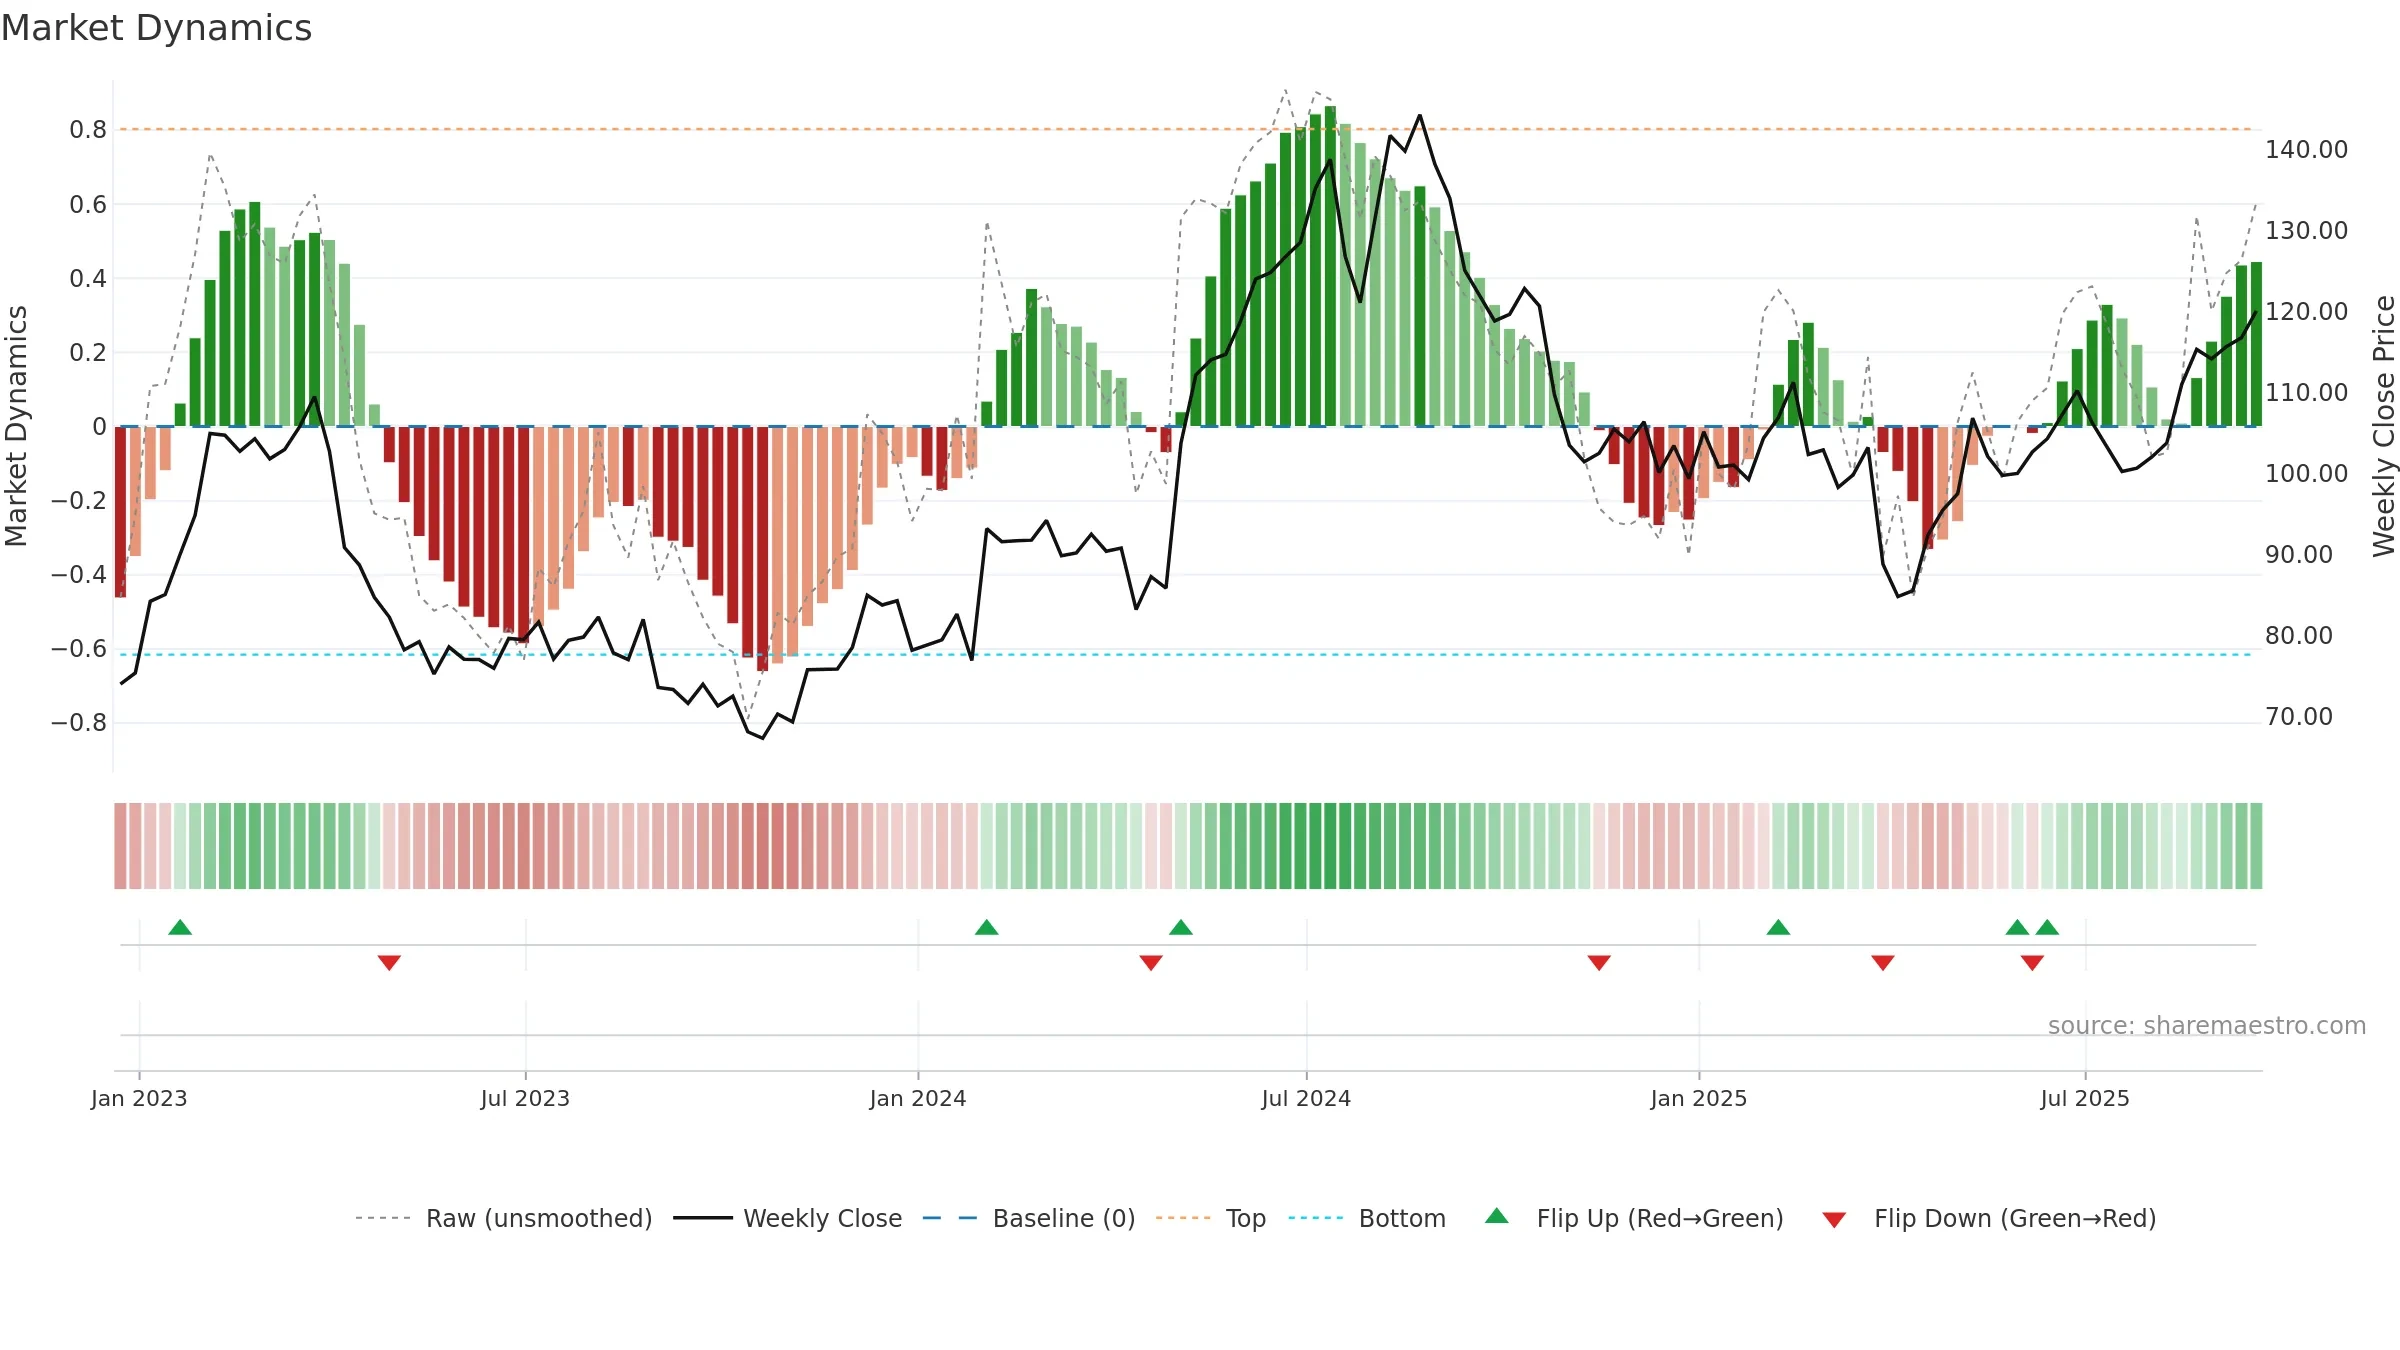Viewport: 2400px width, 1350px height.
Task: Toggle the Raw (unsmoothed) legend entry
Action: (503, 1218)
